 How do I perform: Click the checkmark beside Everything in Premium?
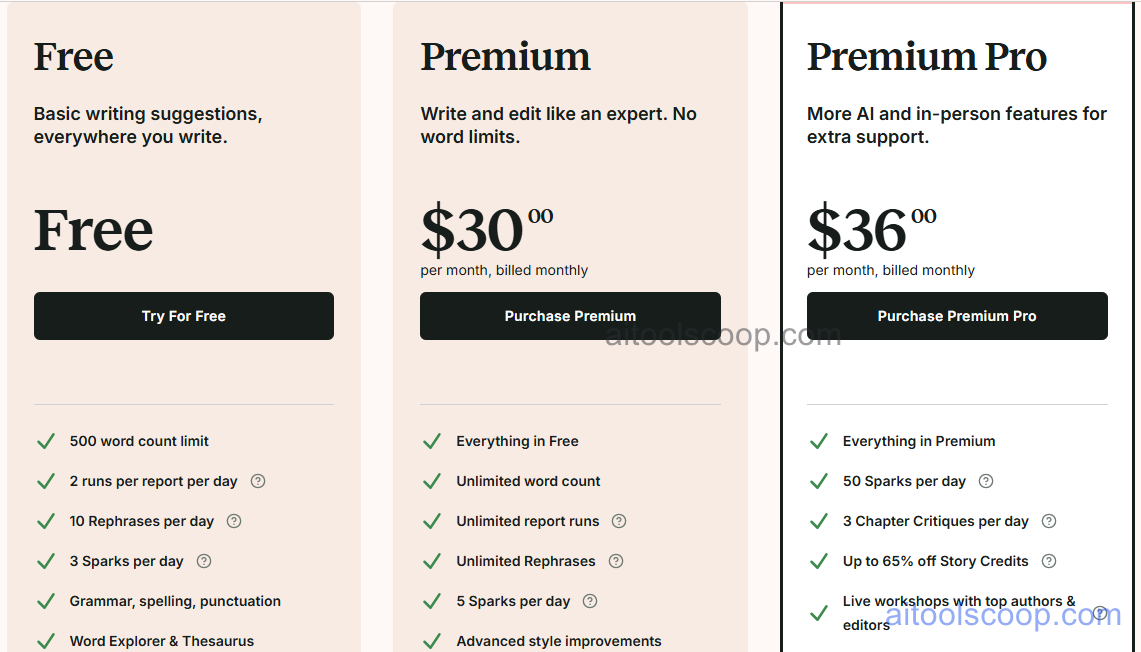[x=819, y=441]
